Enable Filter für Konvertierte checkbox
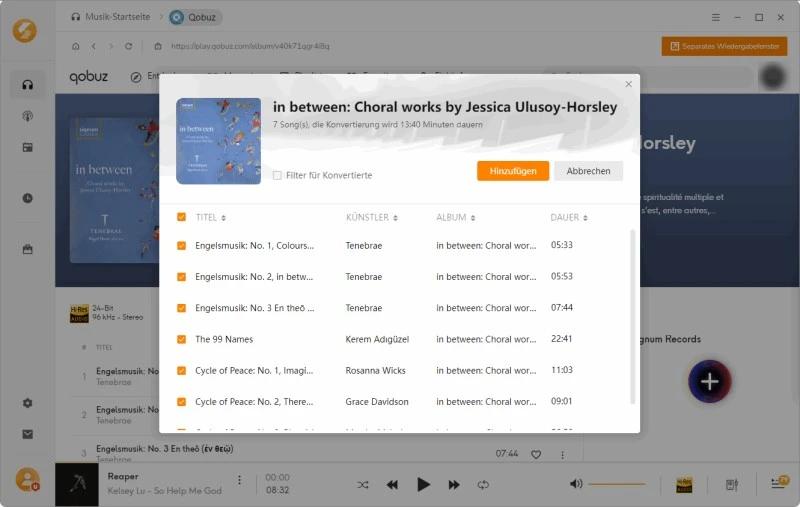Viewport: 800px width, 507px height. pyautogui.click(x=277, y=175)
